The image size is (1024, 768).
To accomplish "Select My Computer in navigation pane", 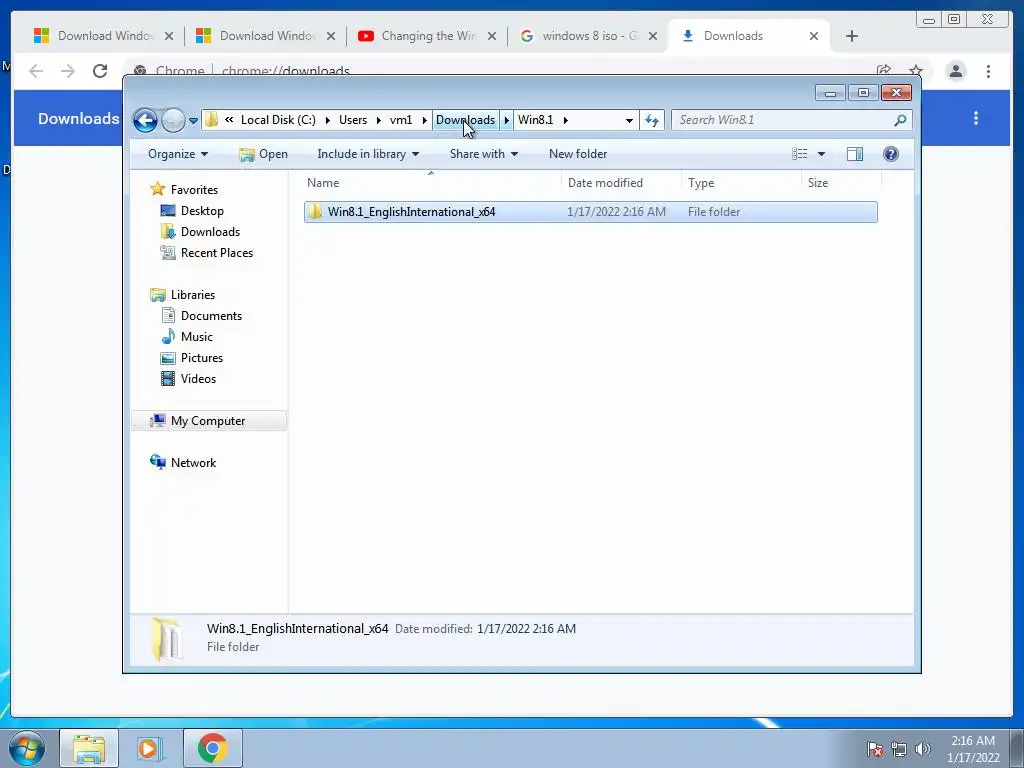I will pos(209,421).
